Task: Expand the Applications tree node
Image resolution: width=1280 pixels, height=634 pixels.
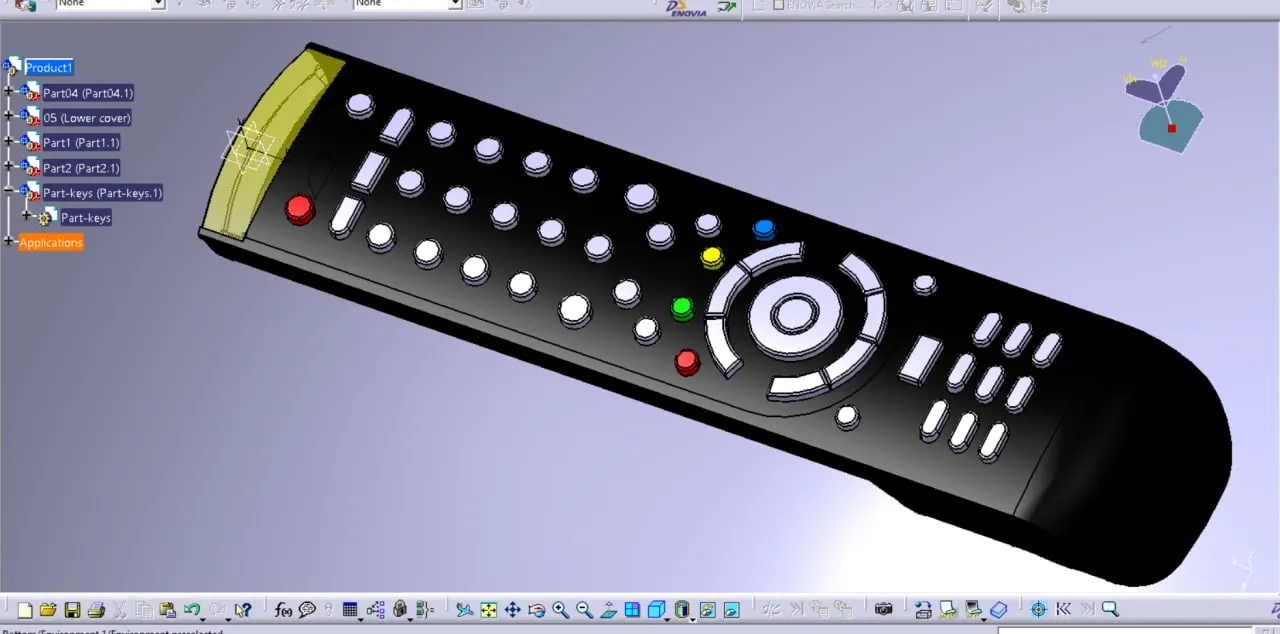Action: click(9, 242)
